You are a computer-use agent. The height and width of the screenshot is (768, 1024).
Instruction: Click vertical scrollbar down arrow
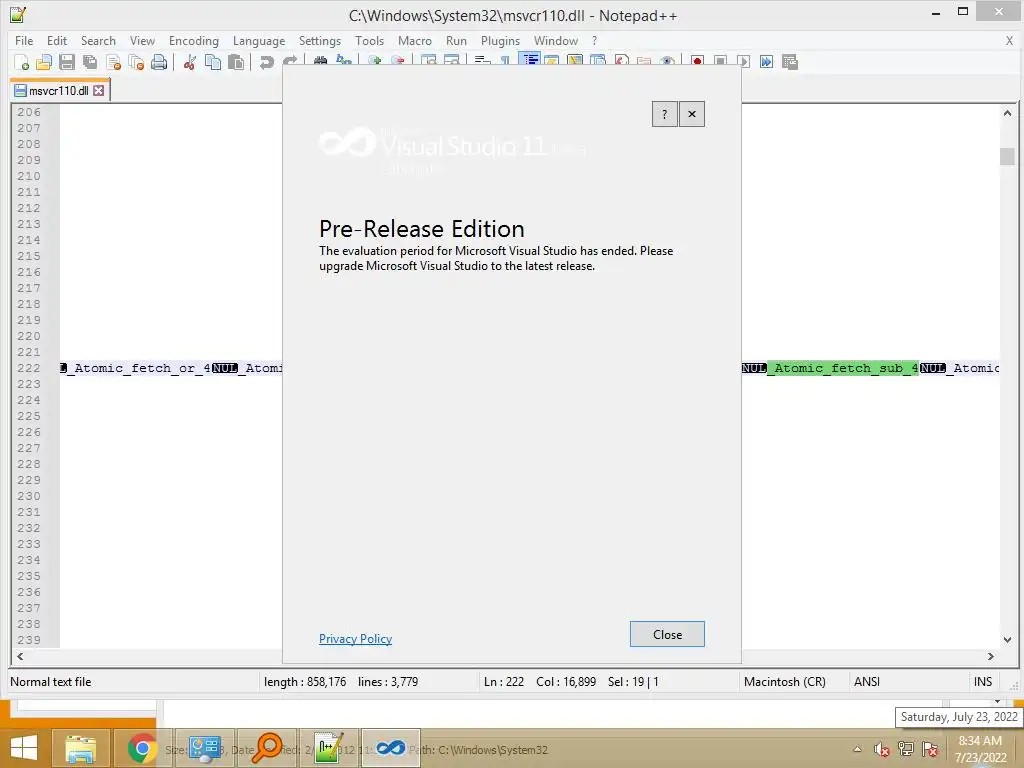pyautogui.click(x=1007, y=640)
